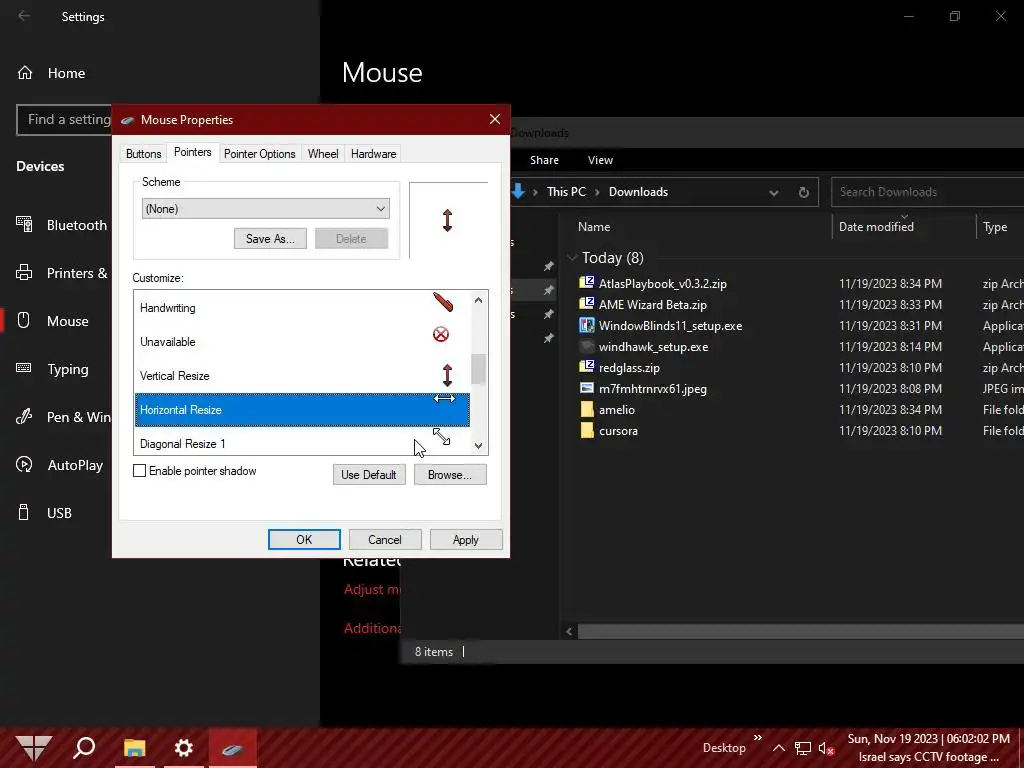The image size is (1024, 768).
Task: Close the Mouse Properties dialog
Action: pos(495,119)
